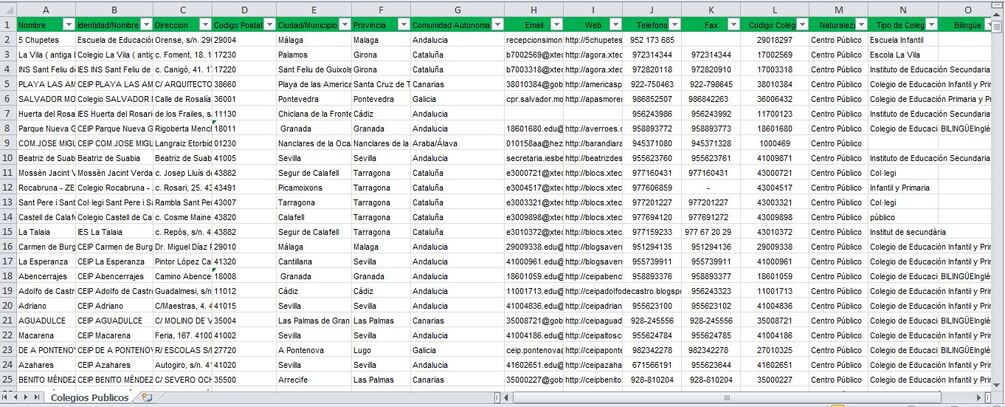Insert a new worksheet tab icon
The height and width of the screenshot is (407, 1005).
(x=147, y=397)
